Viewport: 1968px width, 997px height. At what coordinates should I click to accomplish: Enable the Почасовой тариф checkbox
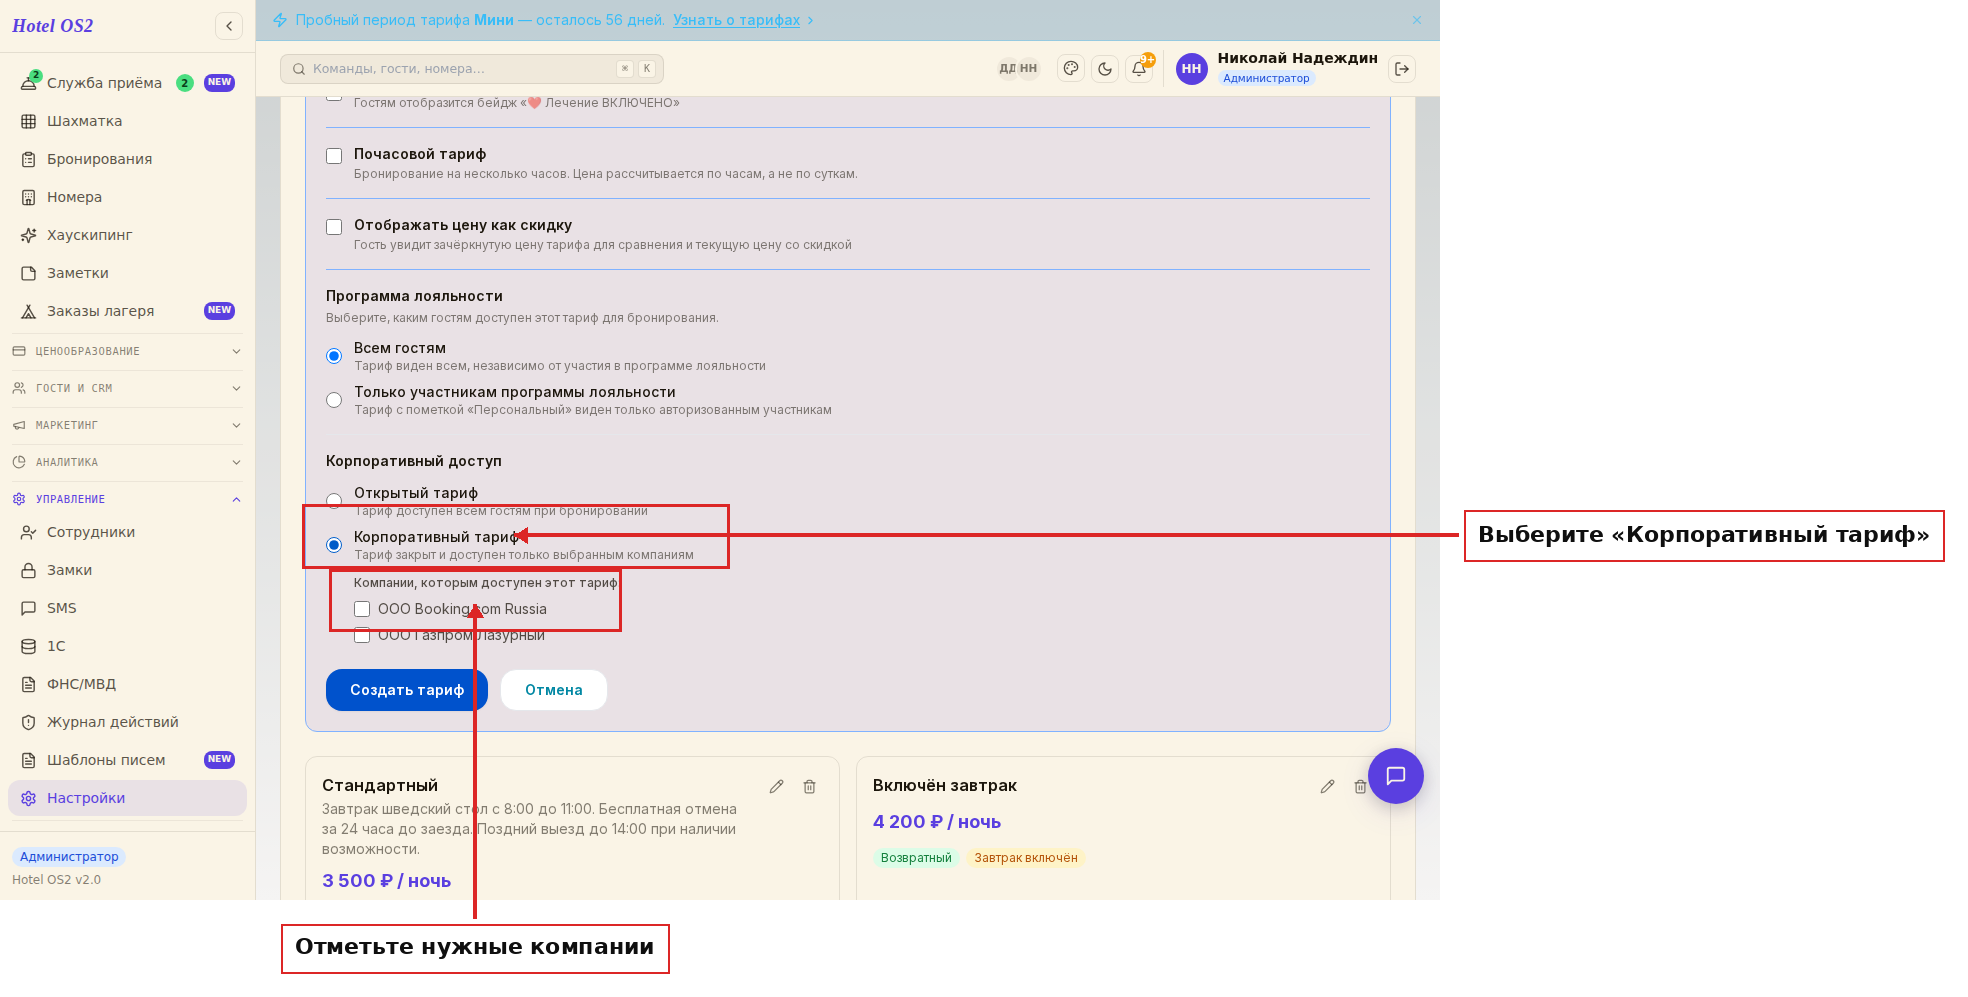tap(334, 156)
